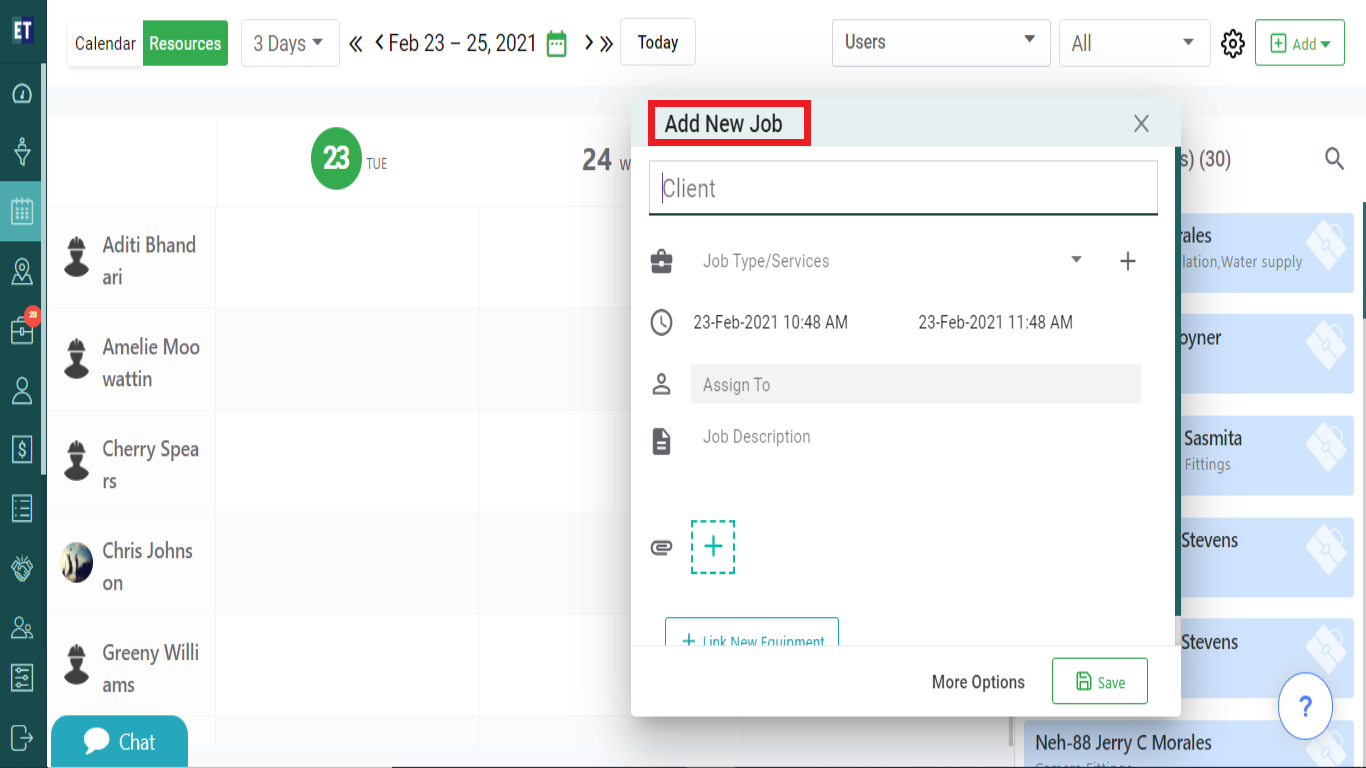The image size is (1366, 768).
Task: Click the Assign To field
Action: (x=916, y=384)
